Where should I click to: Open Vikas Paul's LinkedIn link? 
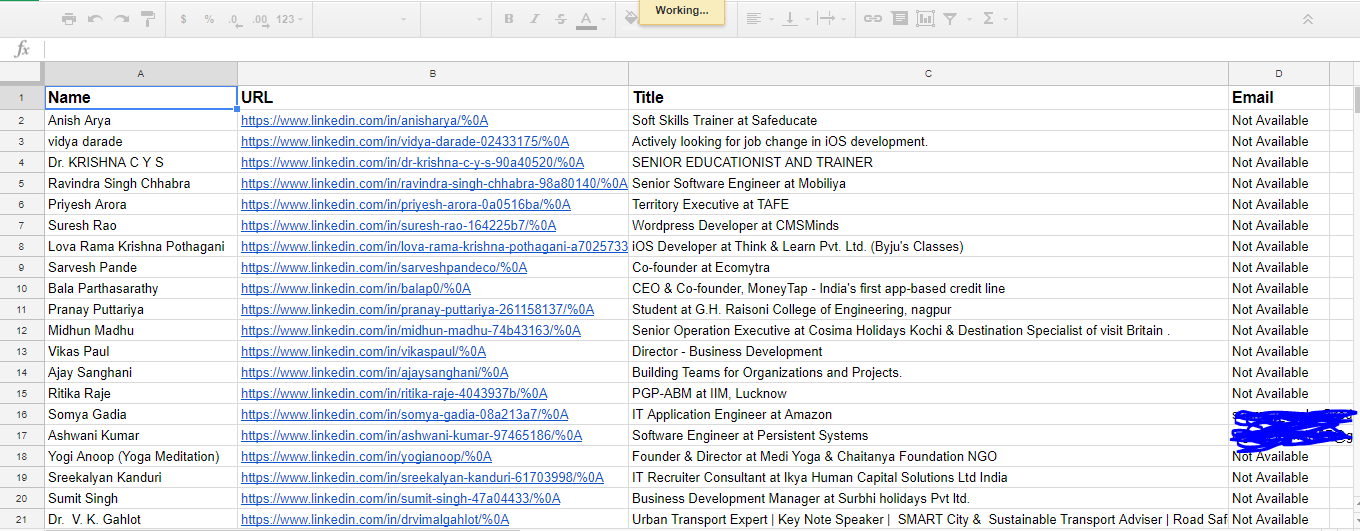click(363, 351)
